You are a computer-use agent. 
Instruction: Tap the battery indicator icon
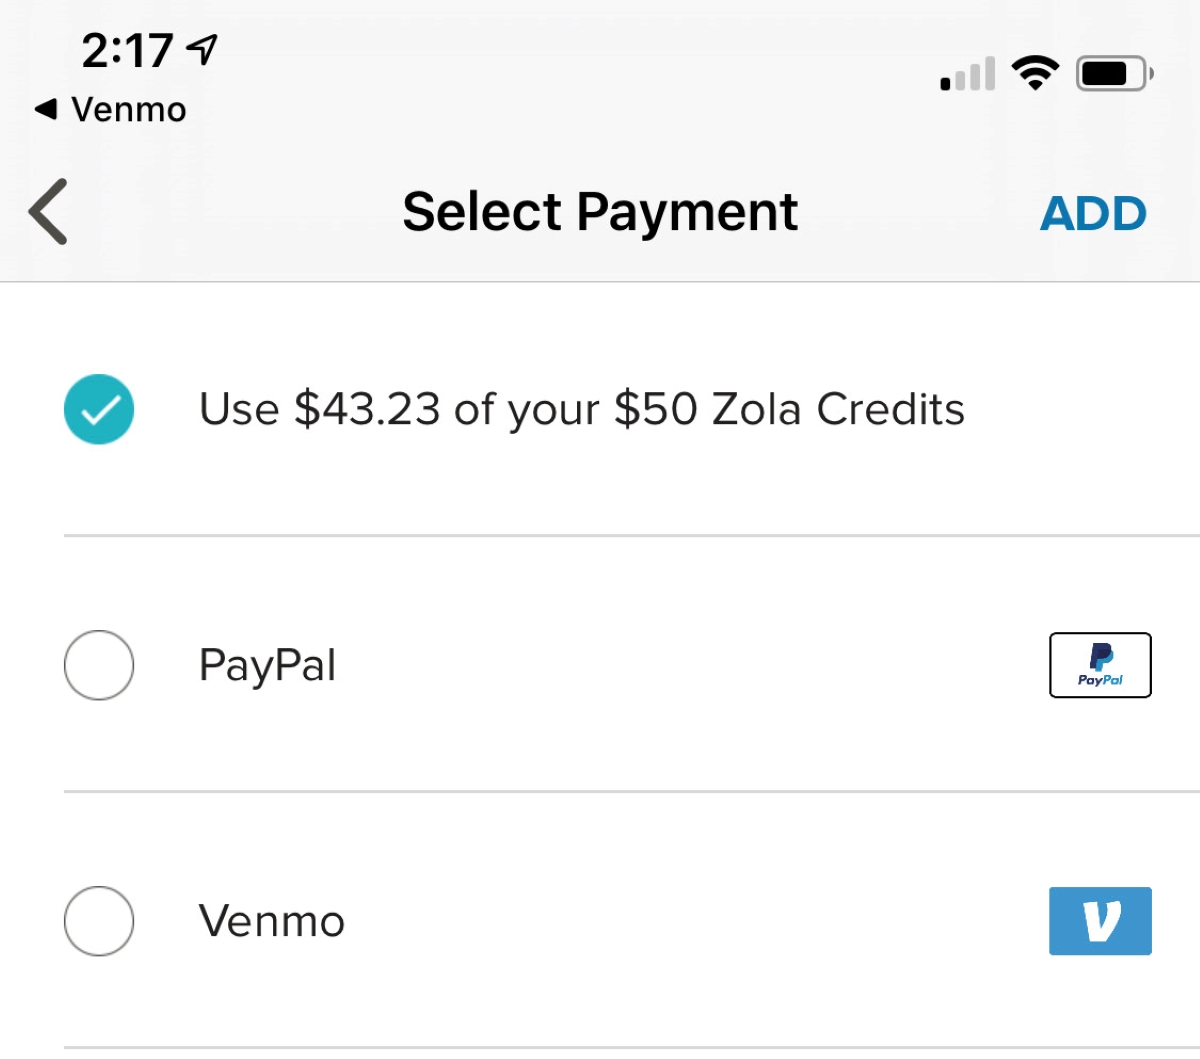[1113, 73]
